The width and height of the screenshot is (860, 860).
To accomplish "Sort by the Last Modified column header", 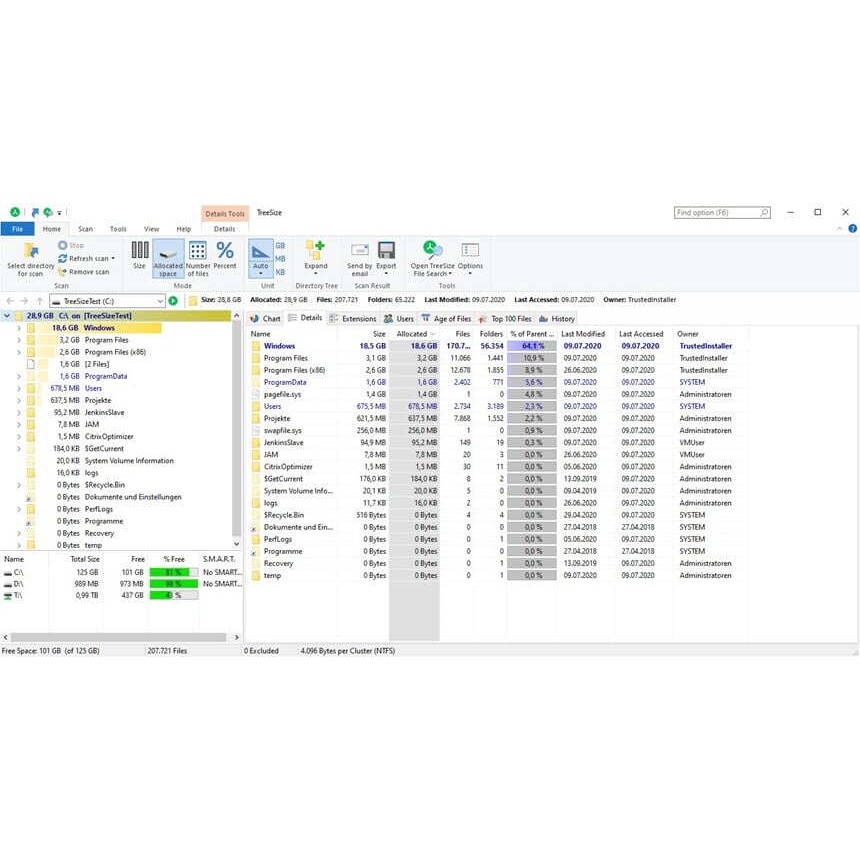I will [x=582, y=334].
